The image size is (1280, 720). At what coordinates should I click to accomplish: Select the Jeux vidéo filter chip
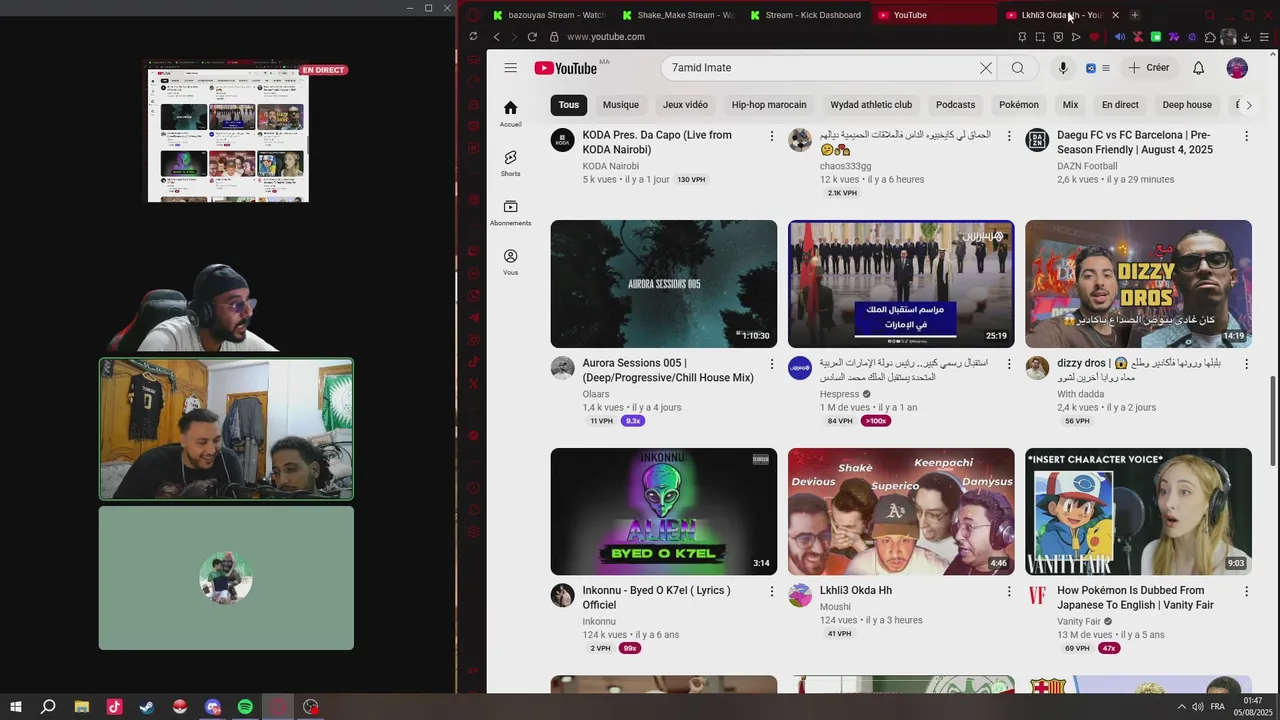tap(685, 105)
